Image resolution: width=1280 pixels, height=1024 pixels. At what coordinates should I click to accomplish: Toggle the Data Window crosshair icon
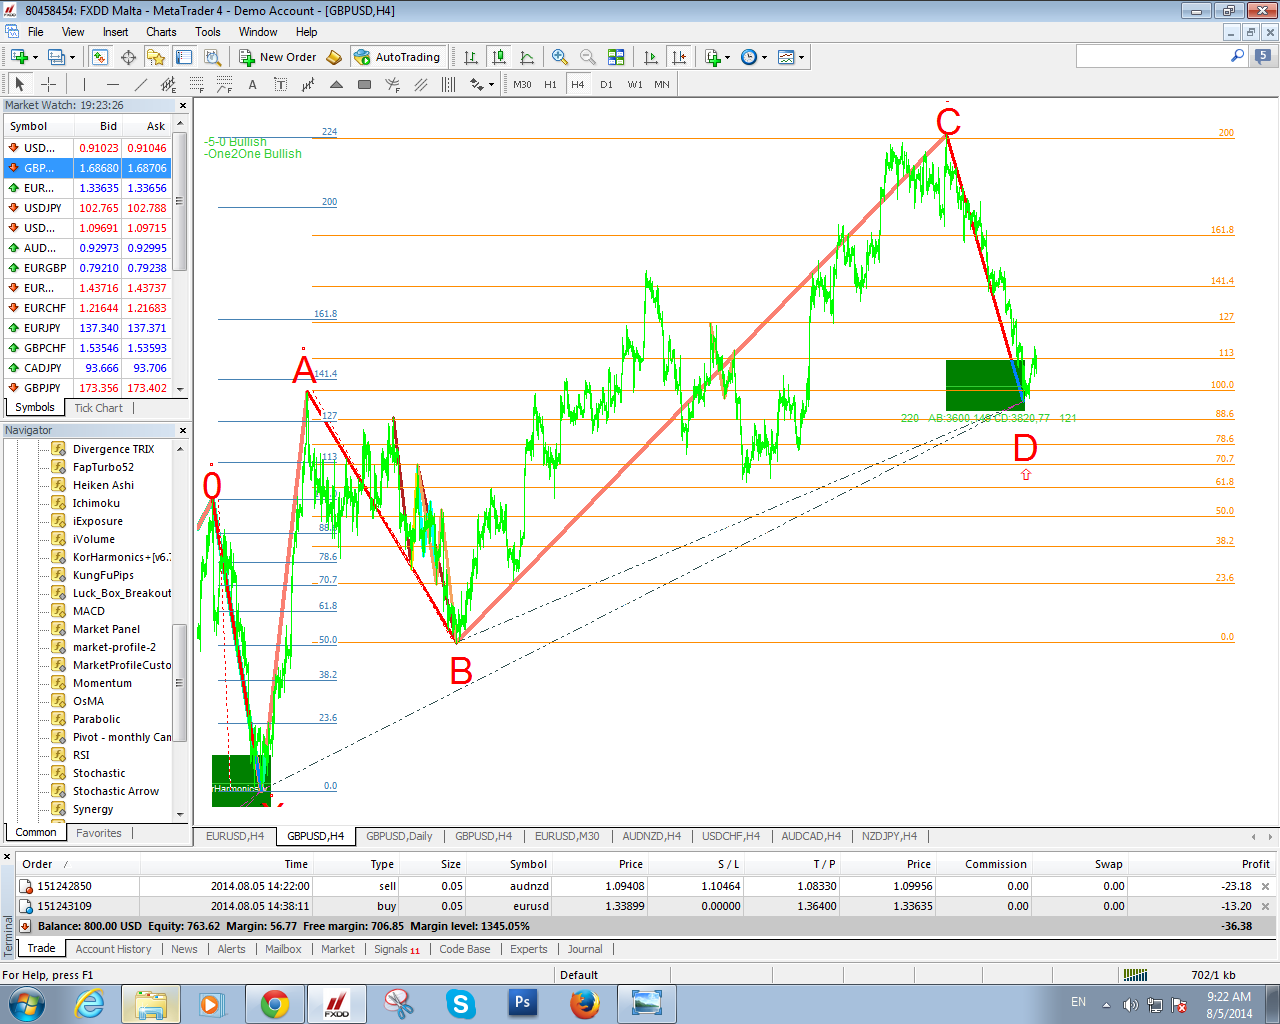coord(128,57)
